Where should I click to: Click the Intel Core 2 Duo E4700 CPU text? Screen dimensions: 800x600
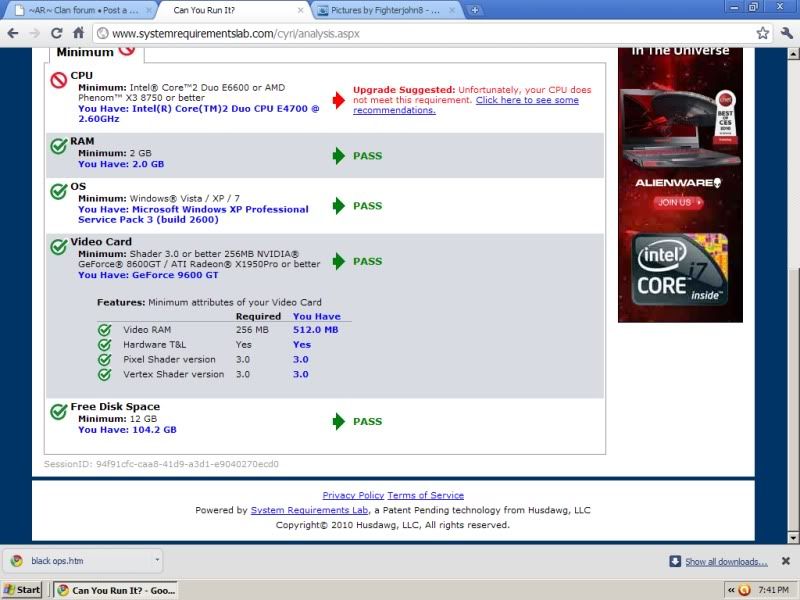199,113
